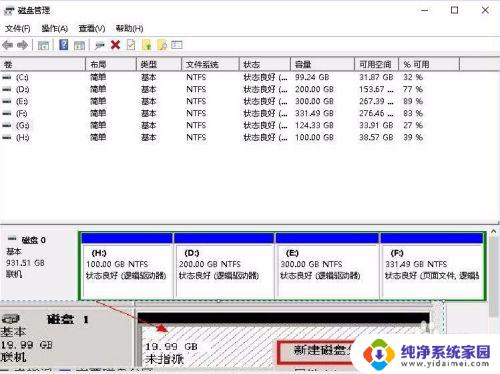Sort by the 类型 column header
500x374 pixels.
159,64
